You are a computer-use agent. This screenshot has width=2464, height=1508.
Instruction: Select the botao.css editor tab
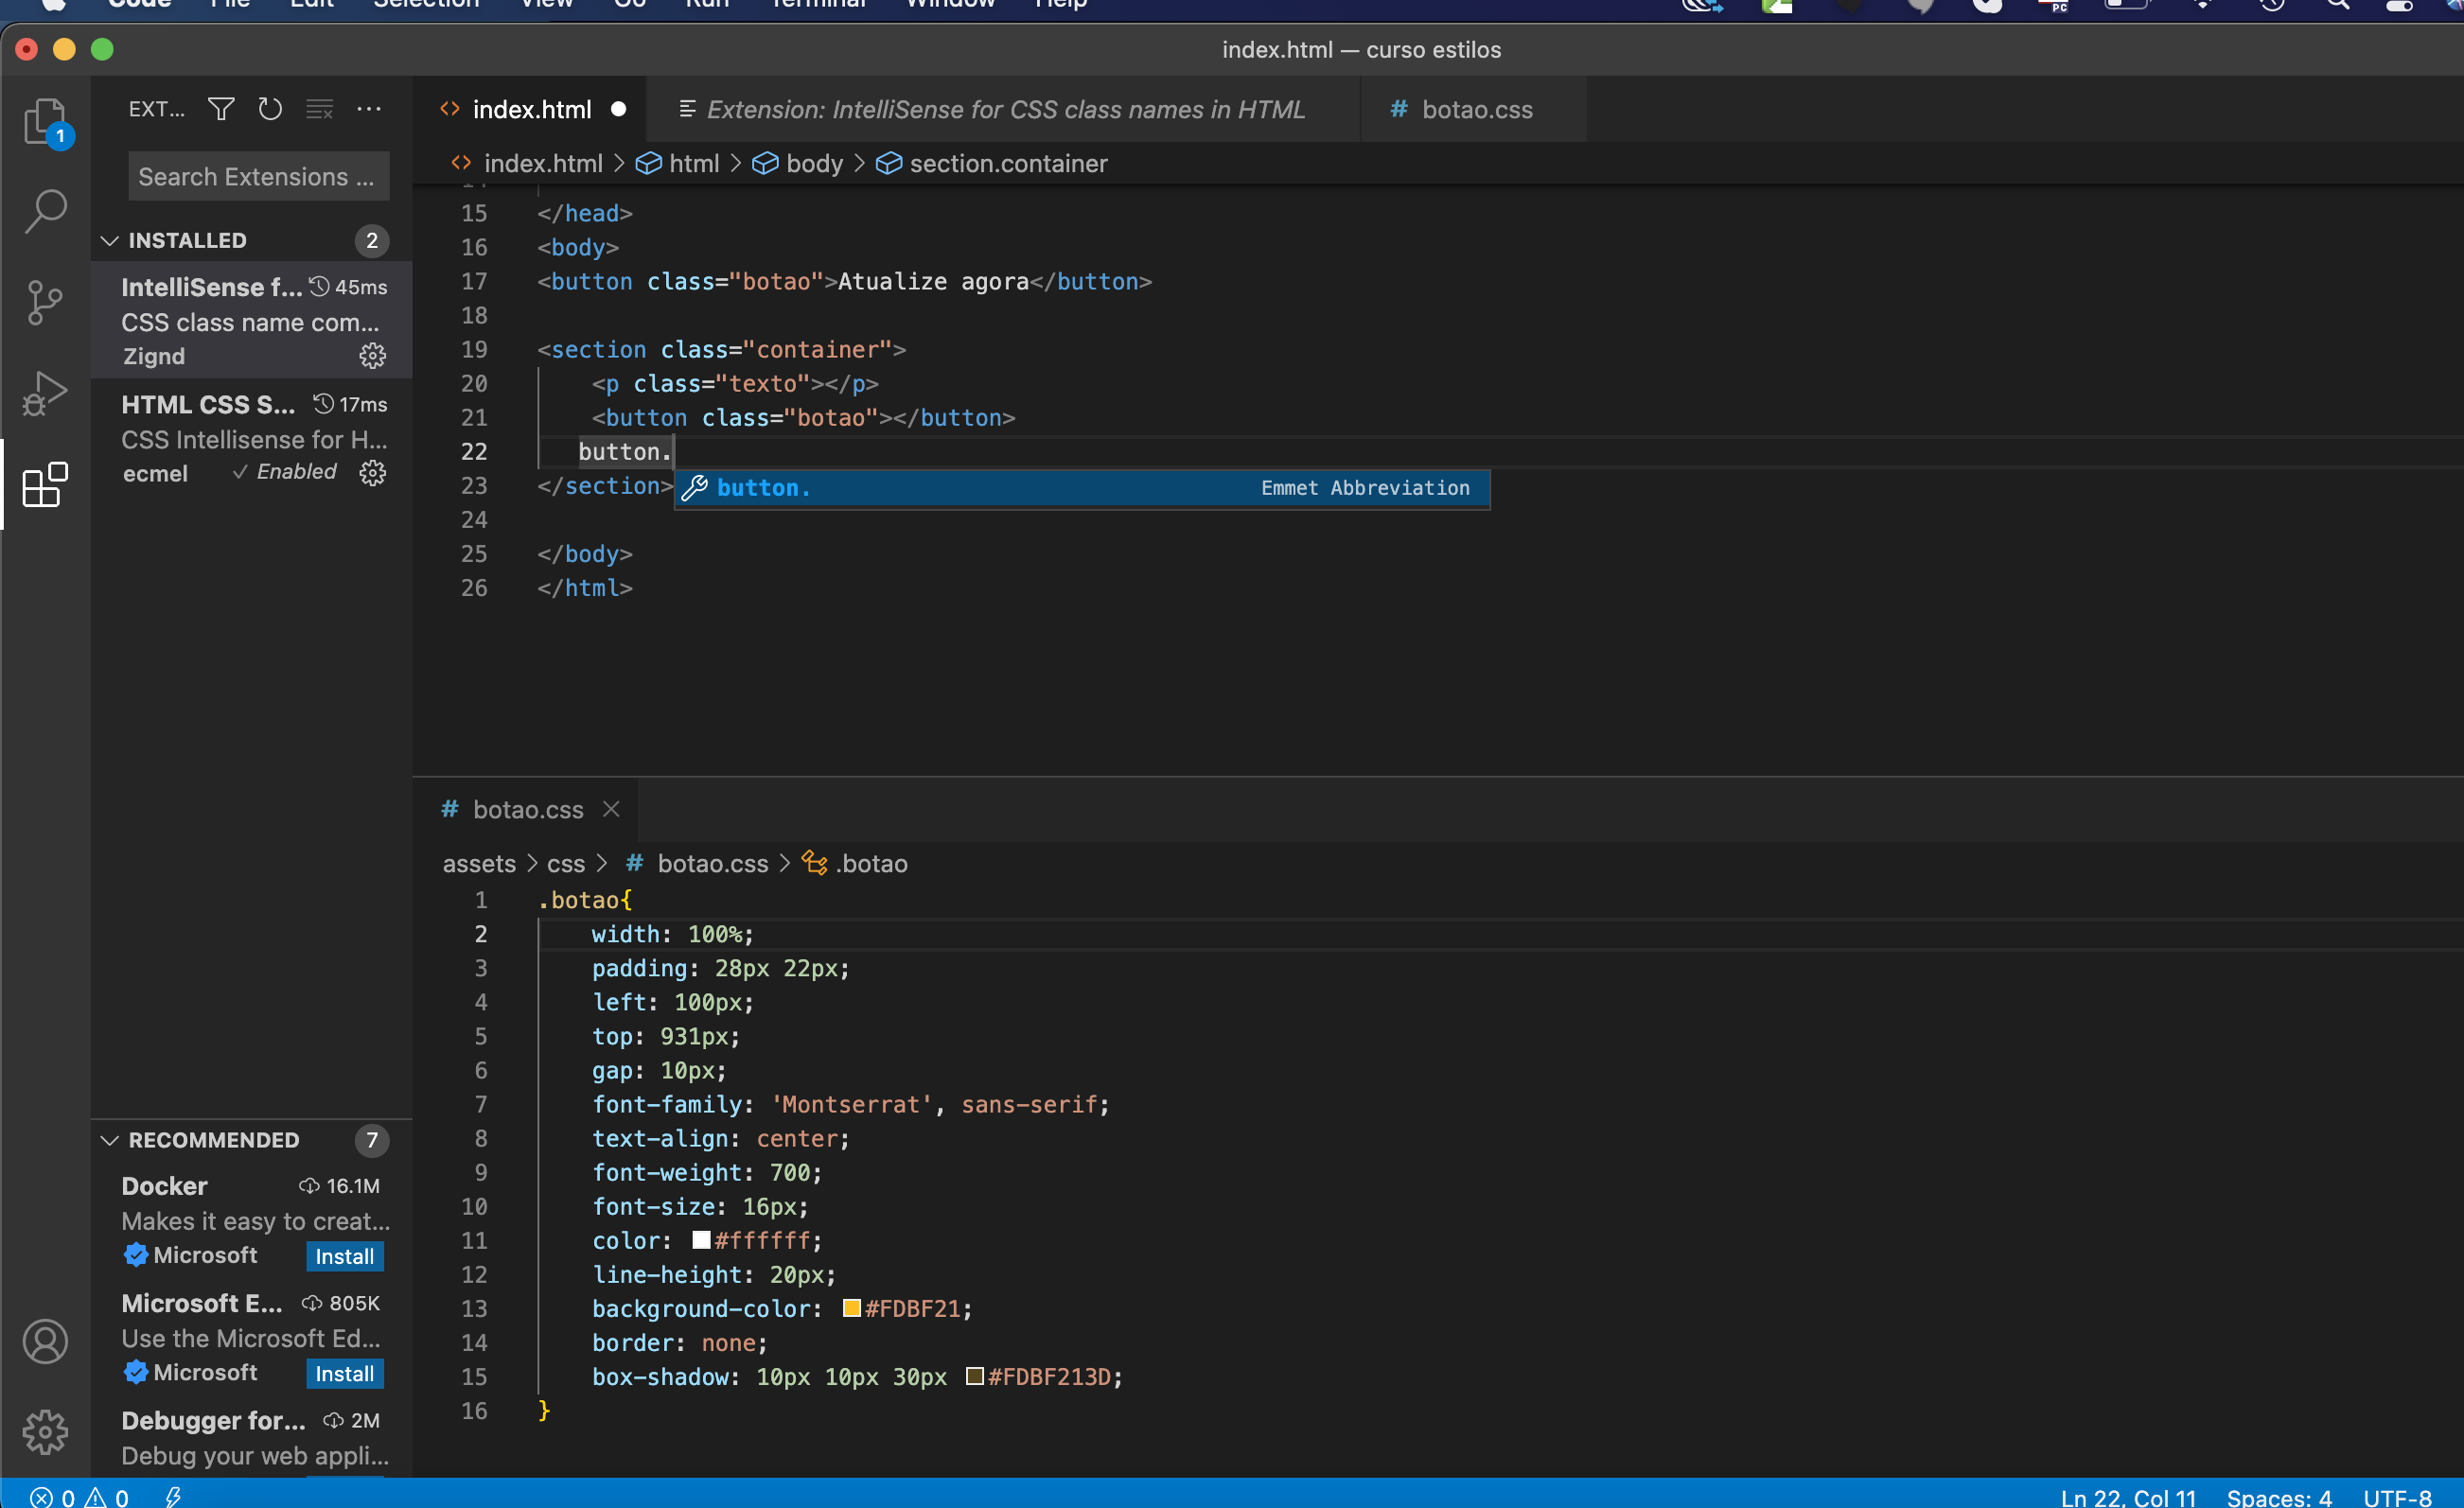coord(1475,109)
